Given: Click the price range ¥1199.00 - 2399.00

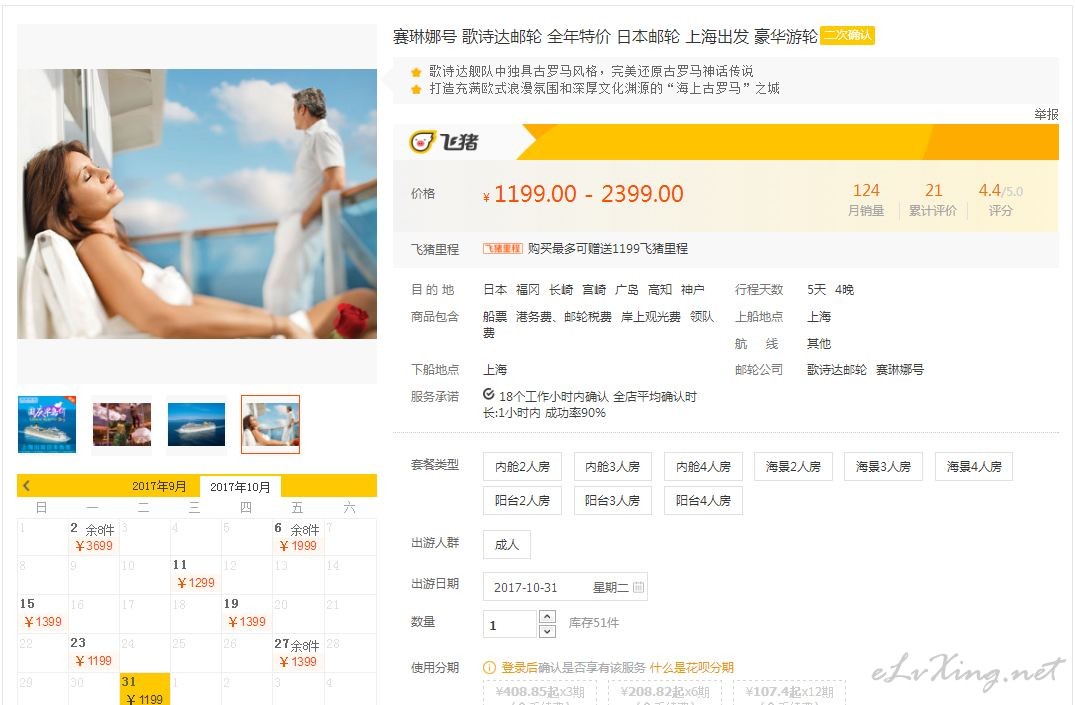Looking at the screenshot, I should 583,194.
